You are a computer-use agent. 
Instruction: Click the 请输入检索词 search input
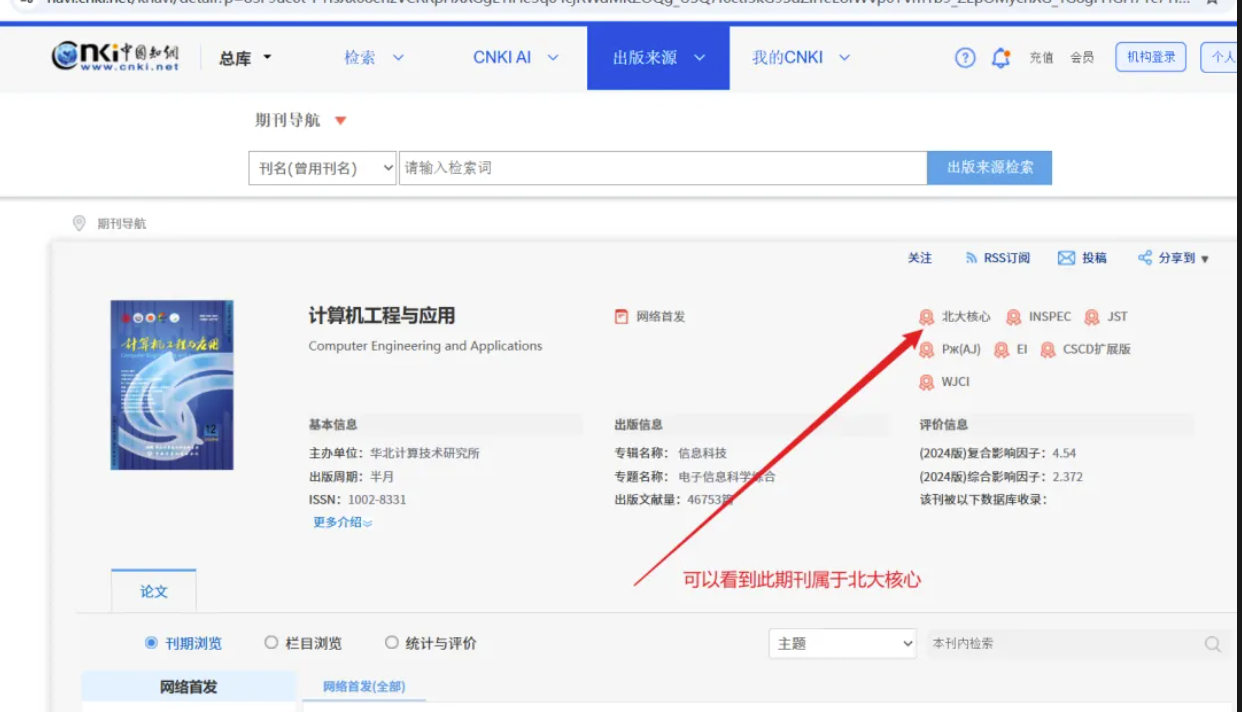pos(663,168)
